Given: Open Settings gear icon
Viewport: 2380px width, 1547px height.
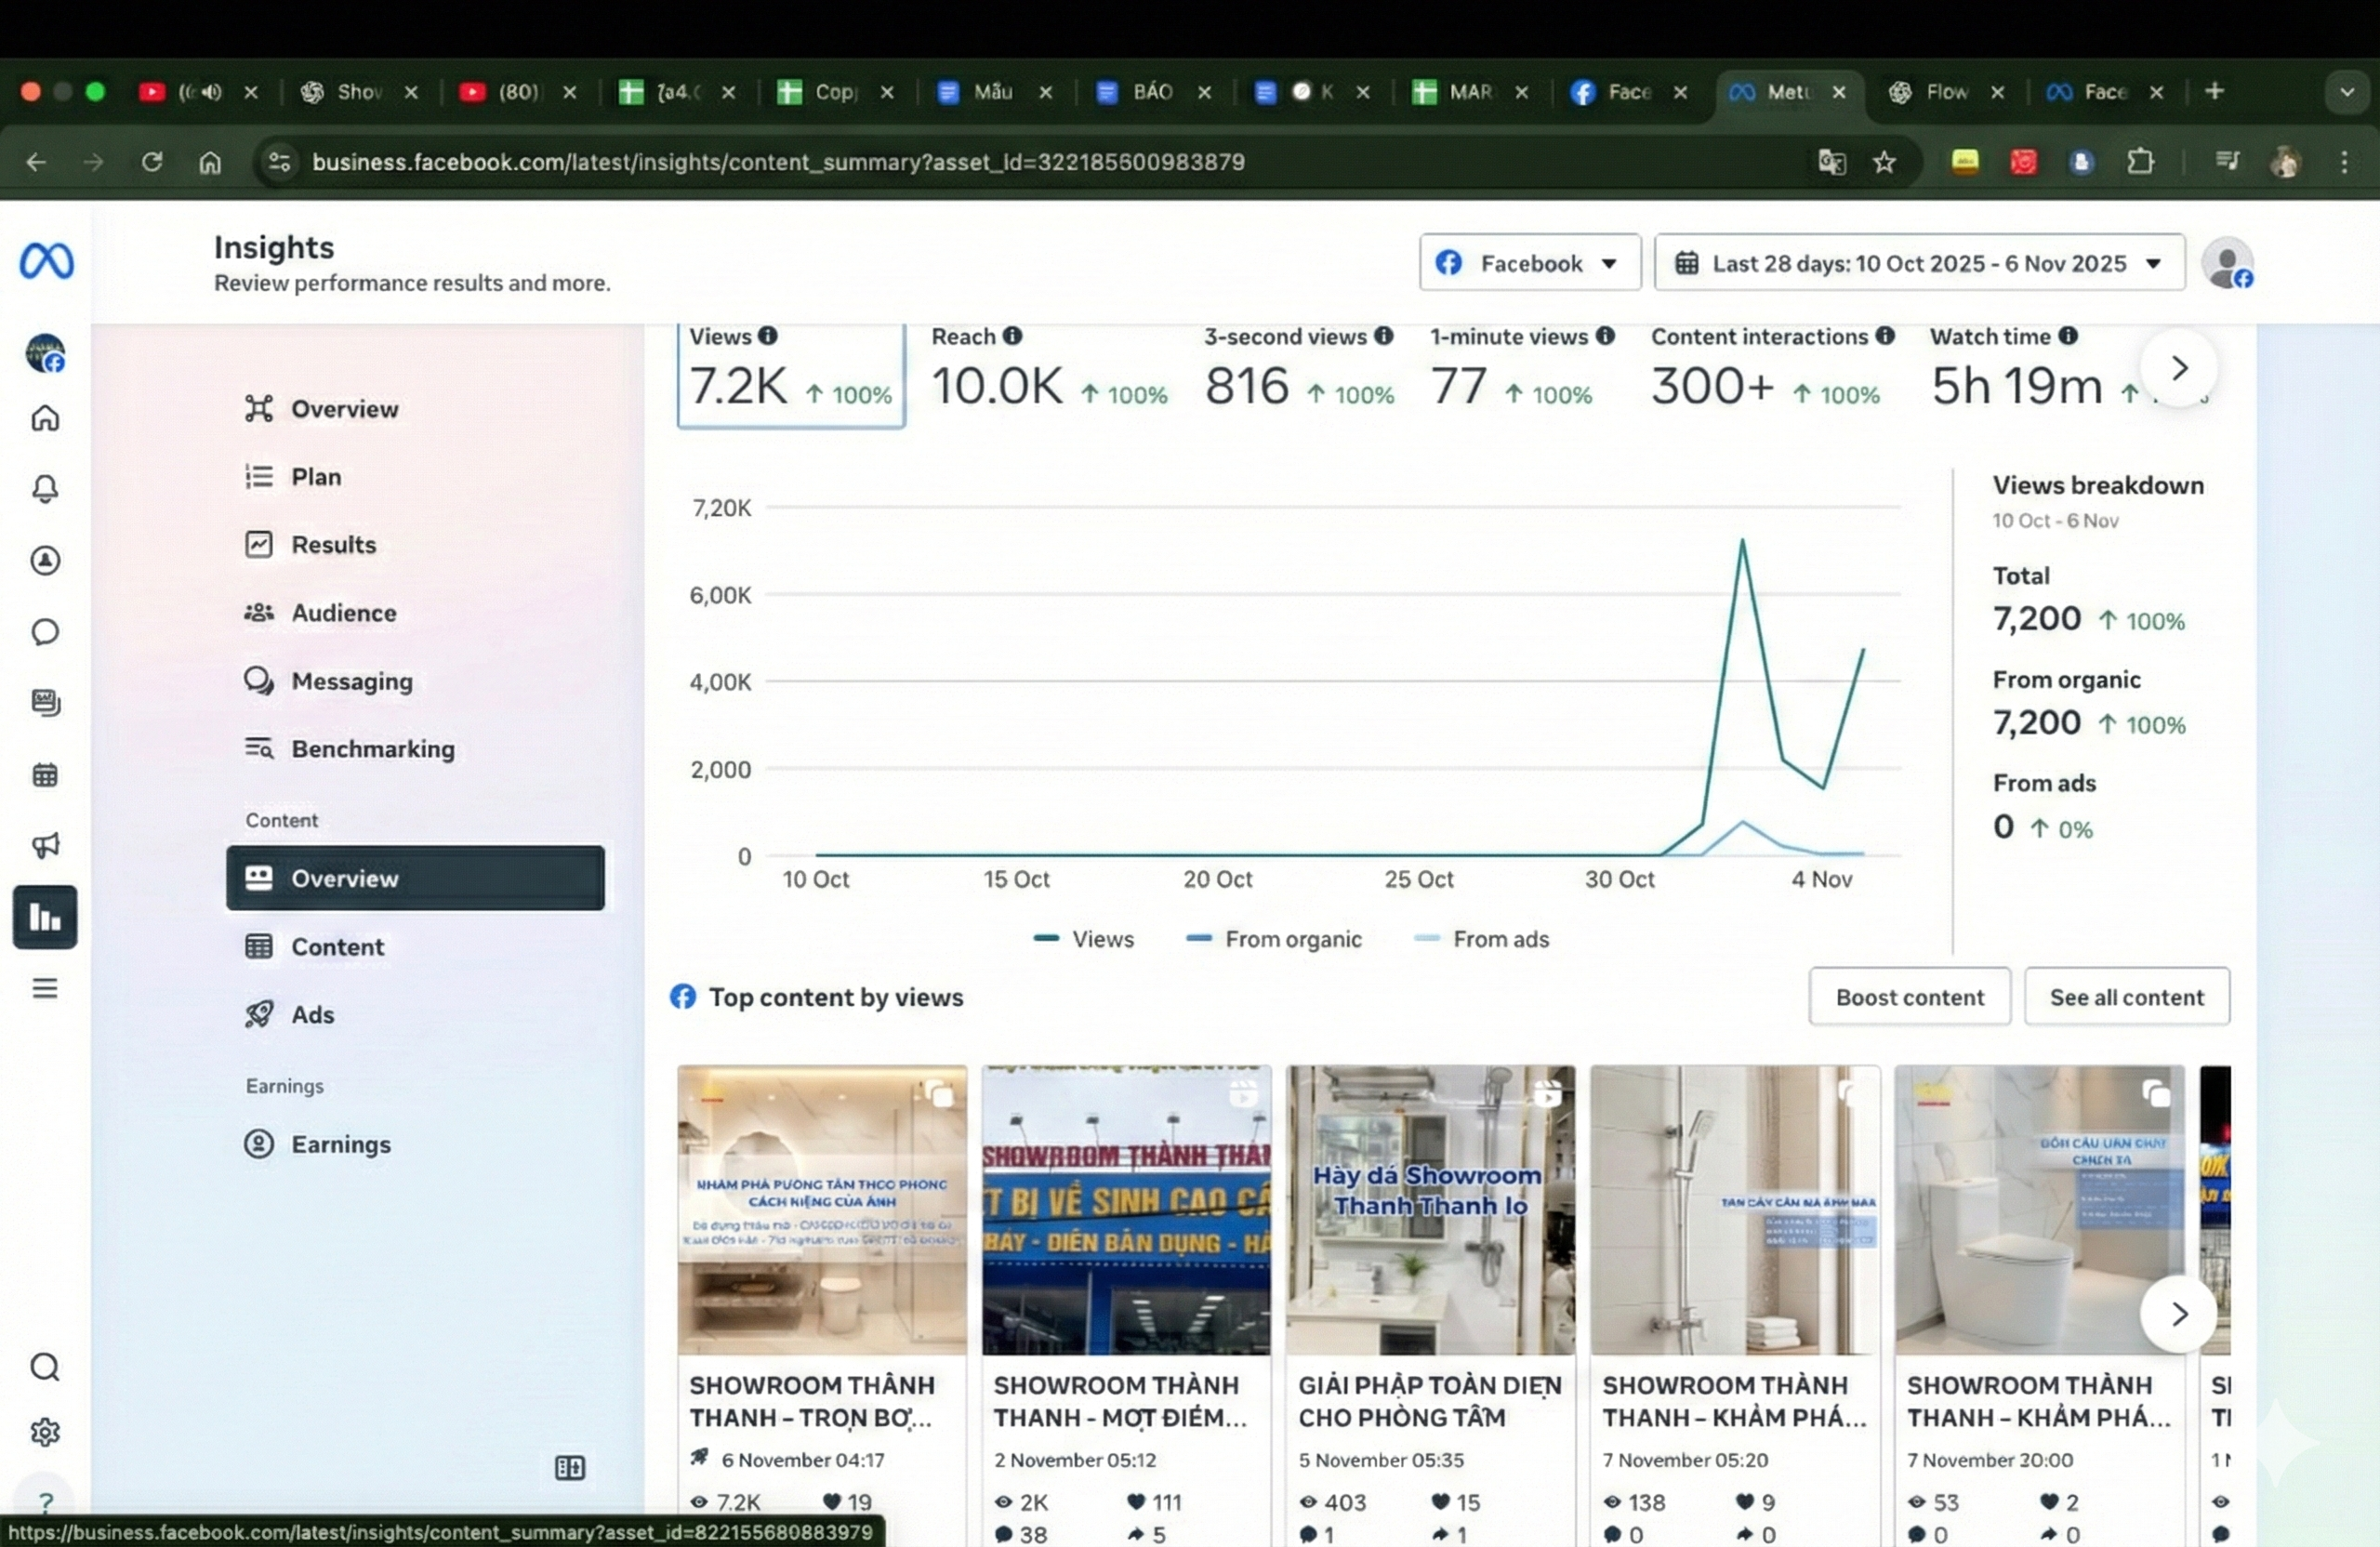Looking at the screenshot, I should click(45, 1432).
